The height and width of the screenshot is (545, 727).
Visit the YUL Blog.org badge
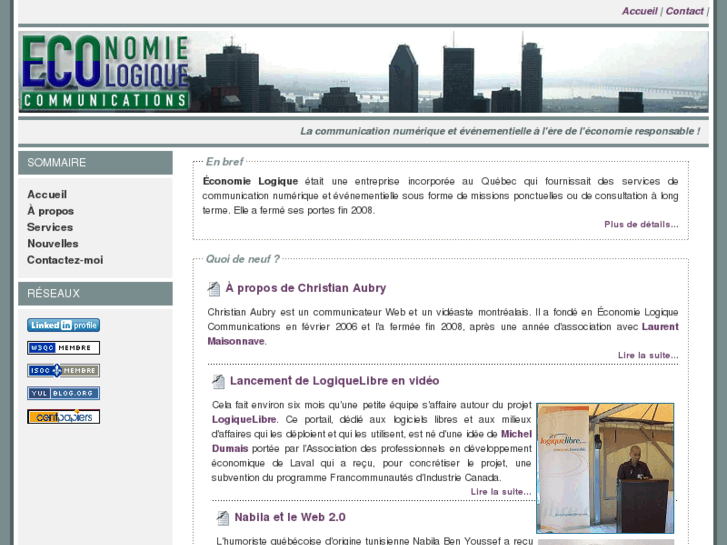click(64, 393)
